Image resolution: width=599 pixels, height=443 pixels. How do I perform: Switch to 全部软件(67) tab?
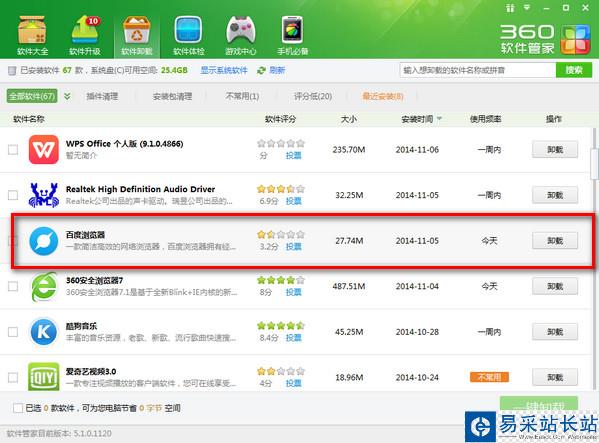point(32,96)
